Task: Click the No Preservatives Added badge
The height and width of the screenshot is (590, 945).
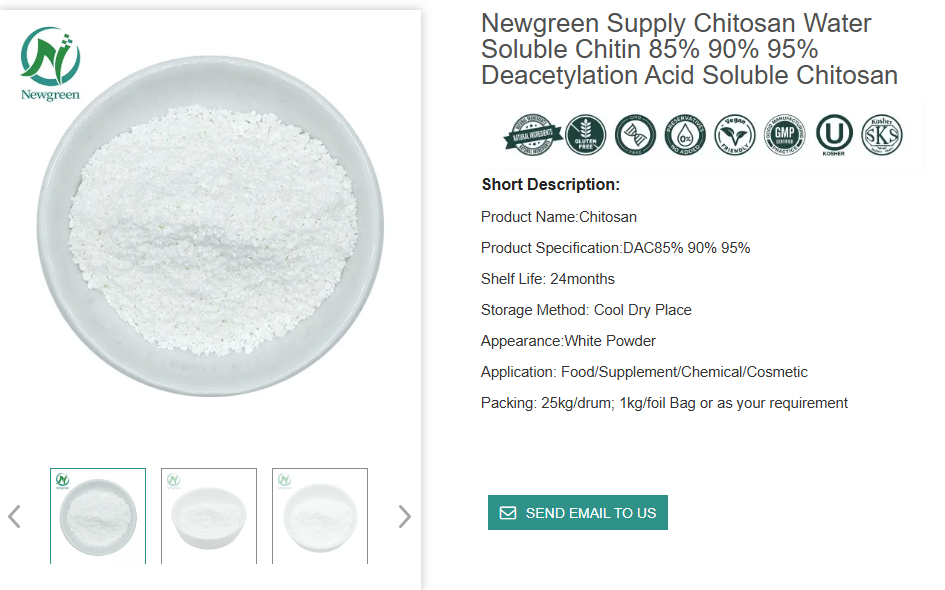Action: 685,135
